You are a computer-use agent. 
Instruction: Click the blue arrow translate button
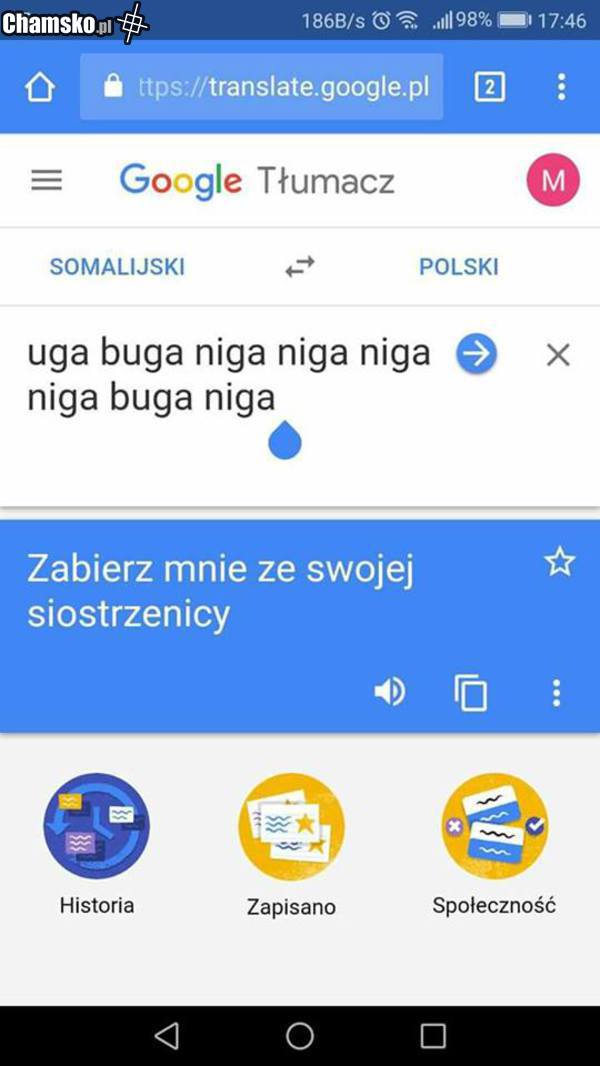click(x=476, y=355)
